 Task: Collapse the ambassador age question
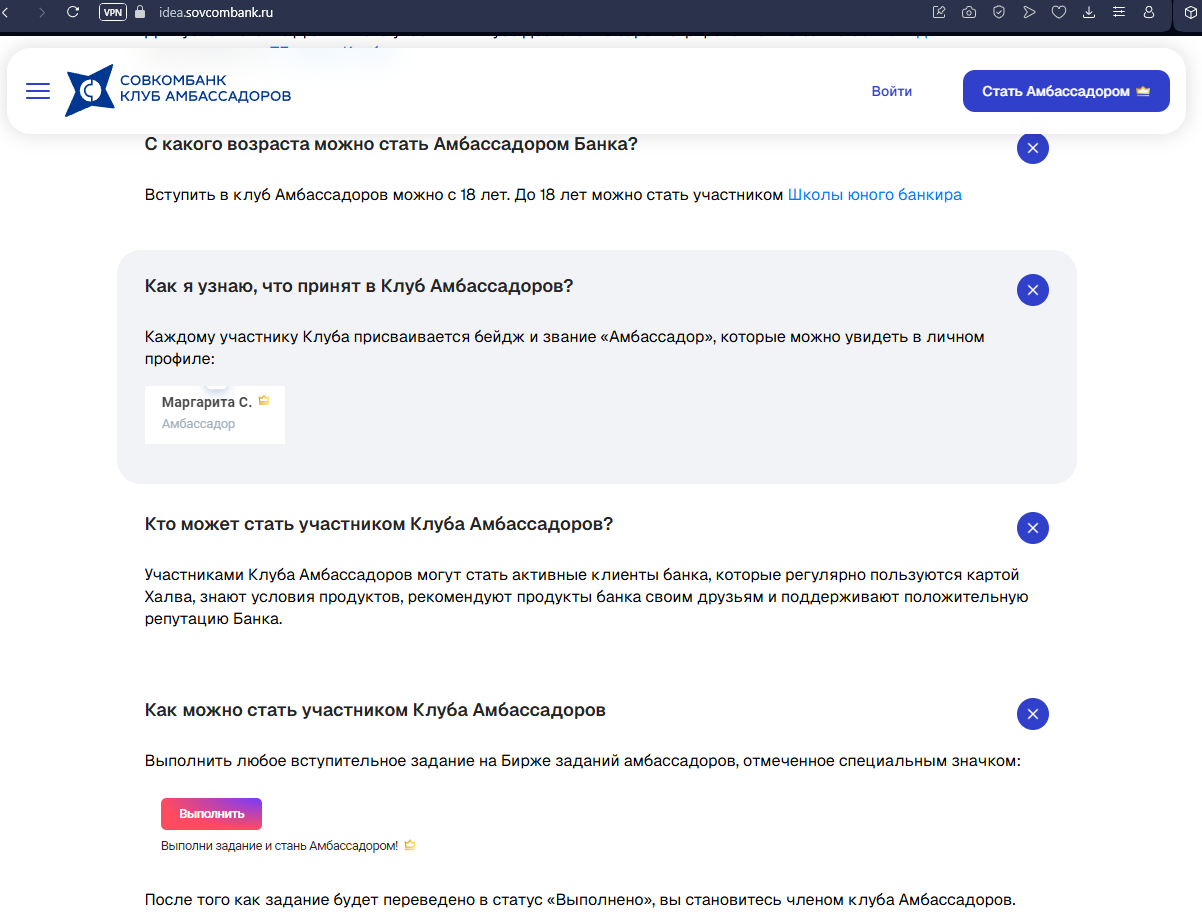coord(1032,148)
